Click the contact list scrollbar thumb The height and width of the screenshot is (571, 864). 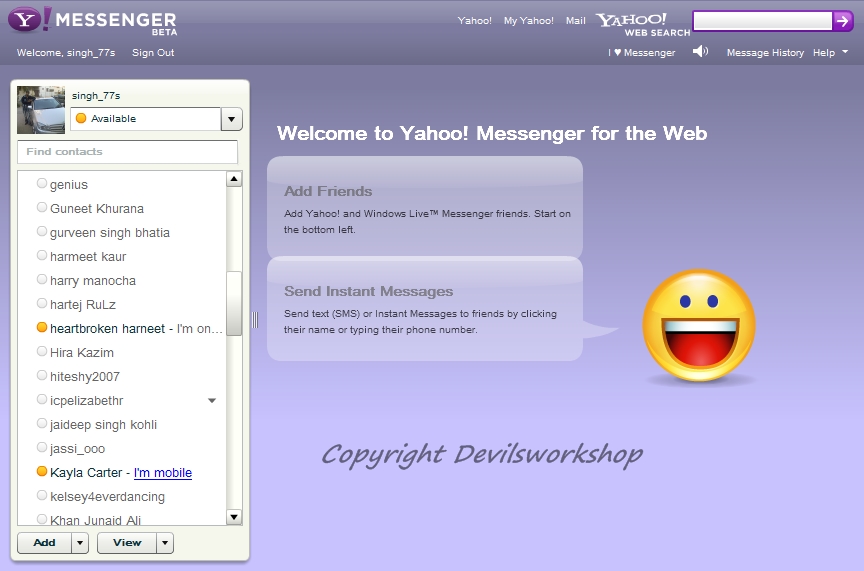point(234,303)
